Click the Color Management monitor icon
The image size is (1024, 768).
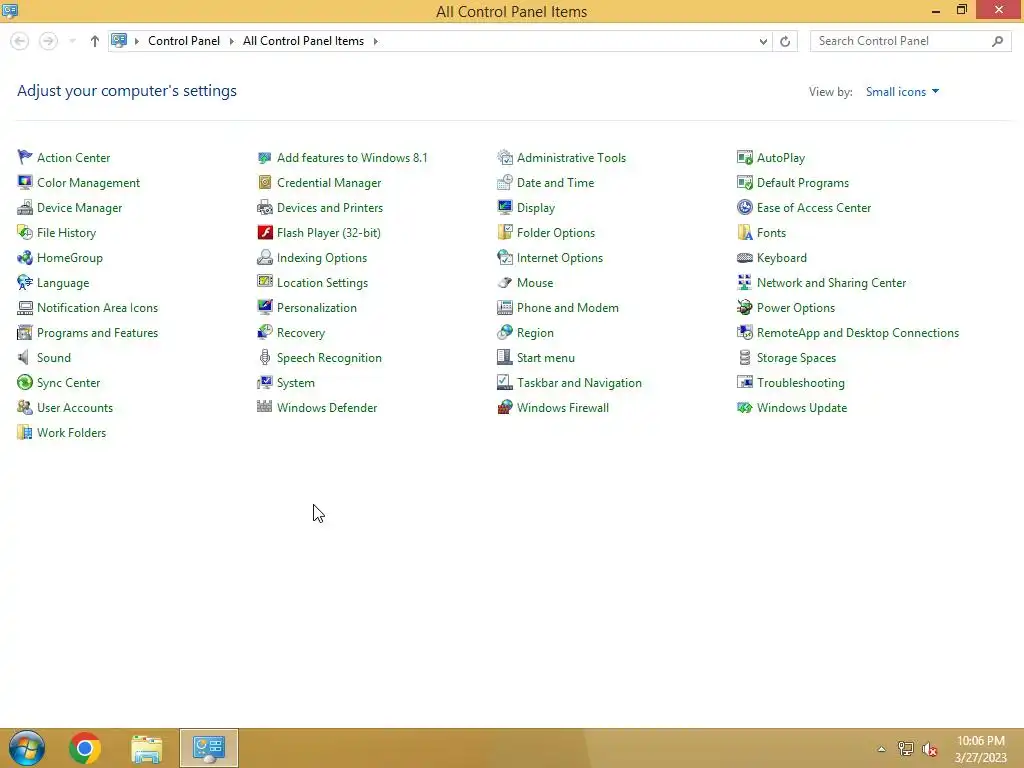(25, 183)
